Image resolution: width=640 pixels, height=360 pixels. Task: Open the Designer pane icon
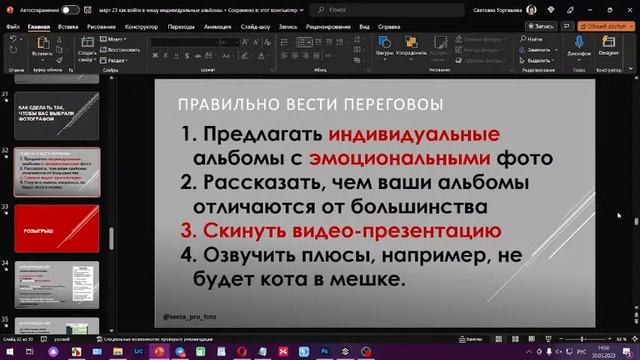coord(608,42)
